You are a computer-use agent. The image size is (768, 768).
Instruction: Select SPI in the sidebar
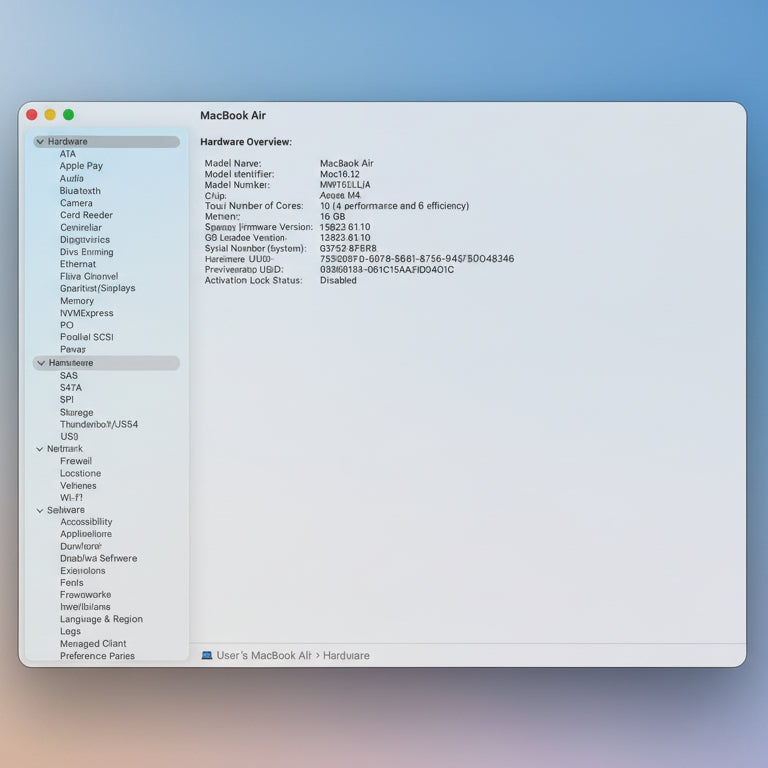[x=67, y=400]
